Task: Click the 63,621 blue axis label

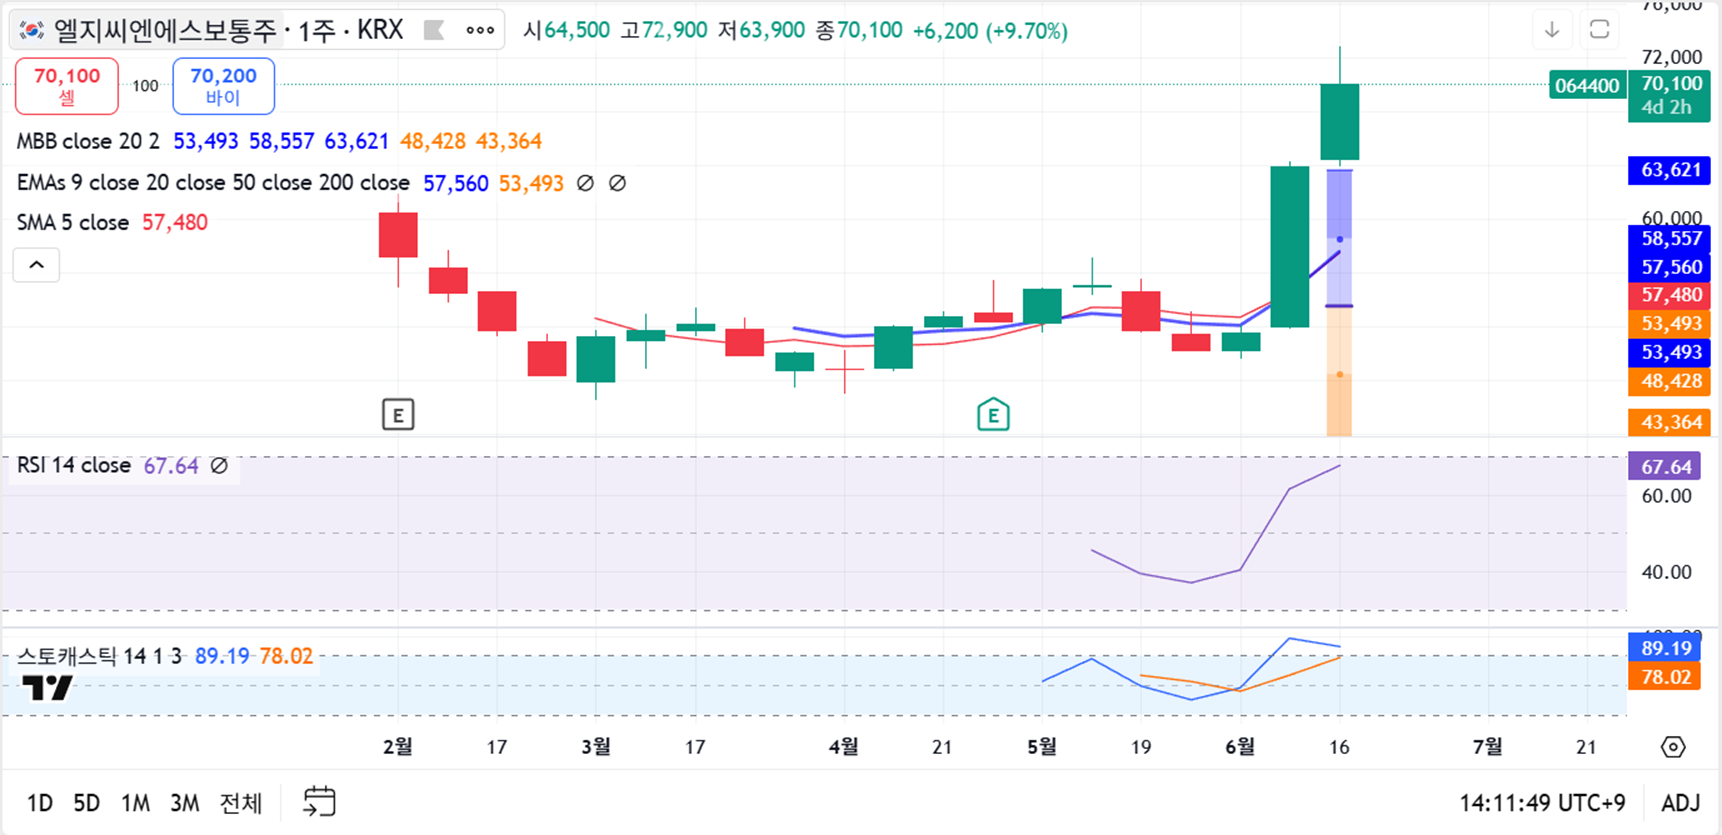Action: 1669,170
